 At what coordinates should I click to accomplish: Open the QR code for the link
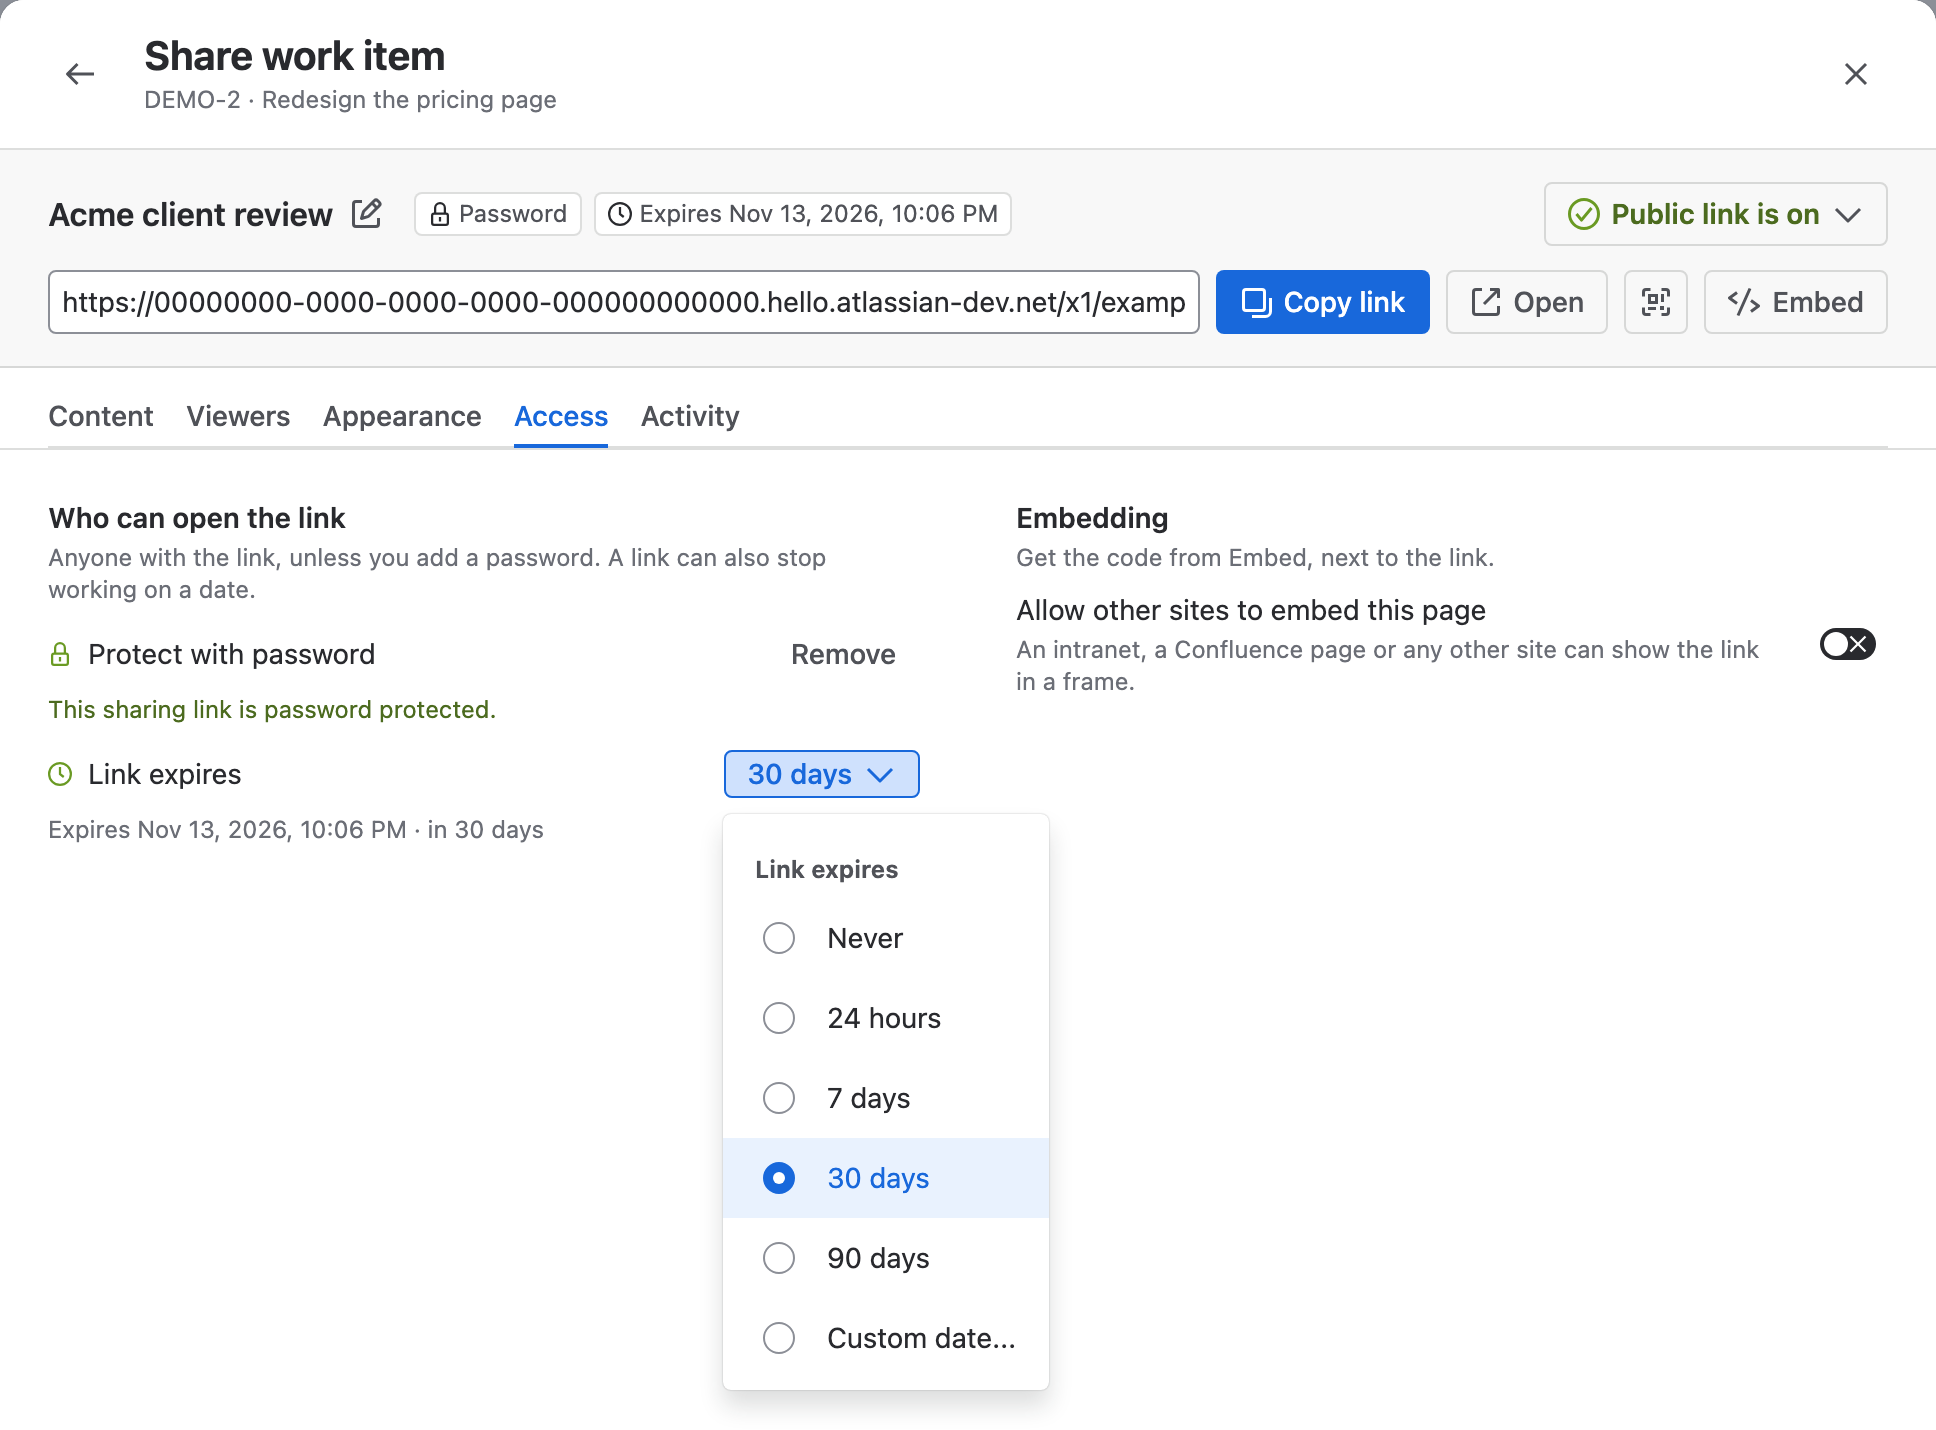pyautogui.click(x=1656, y=302)
